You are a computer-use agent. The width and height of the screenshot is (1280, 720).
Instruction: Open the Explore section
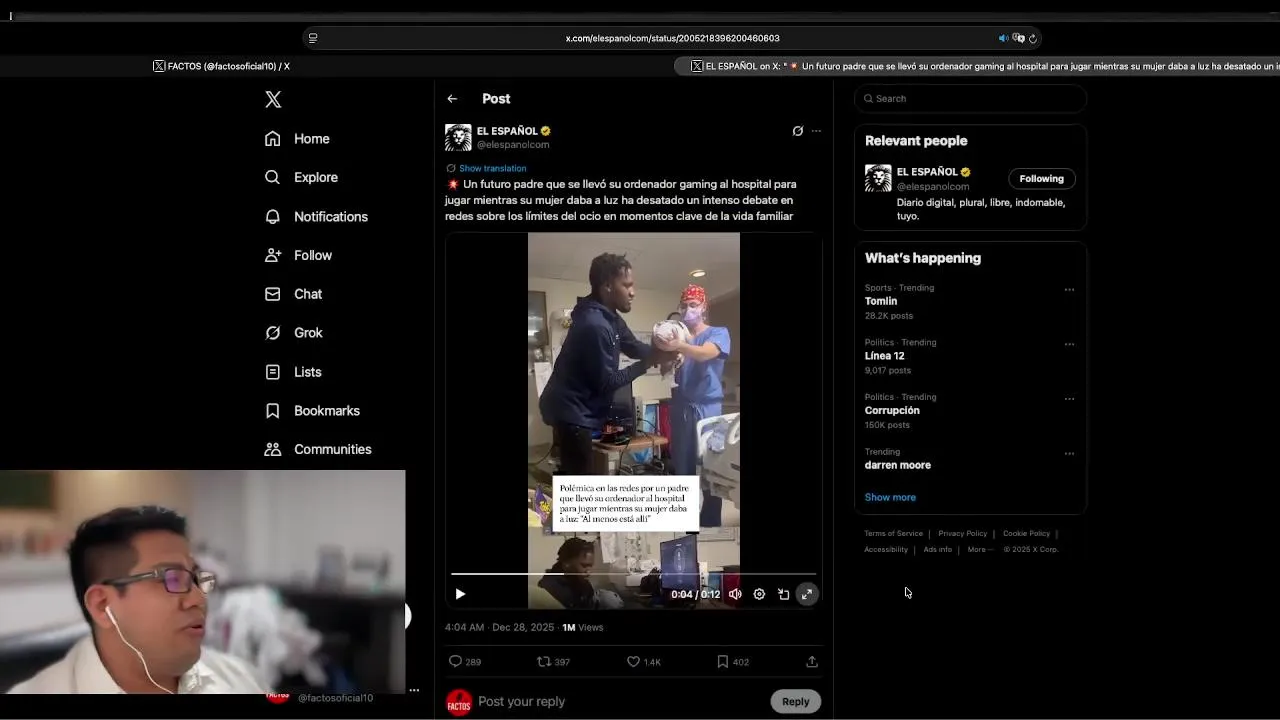pos(301,177)
